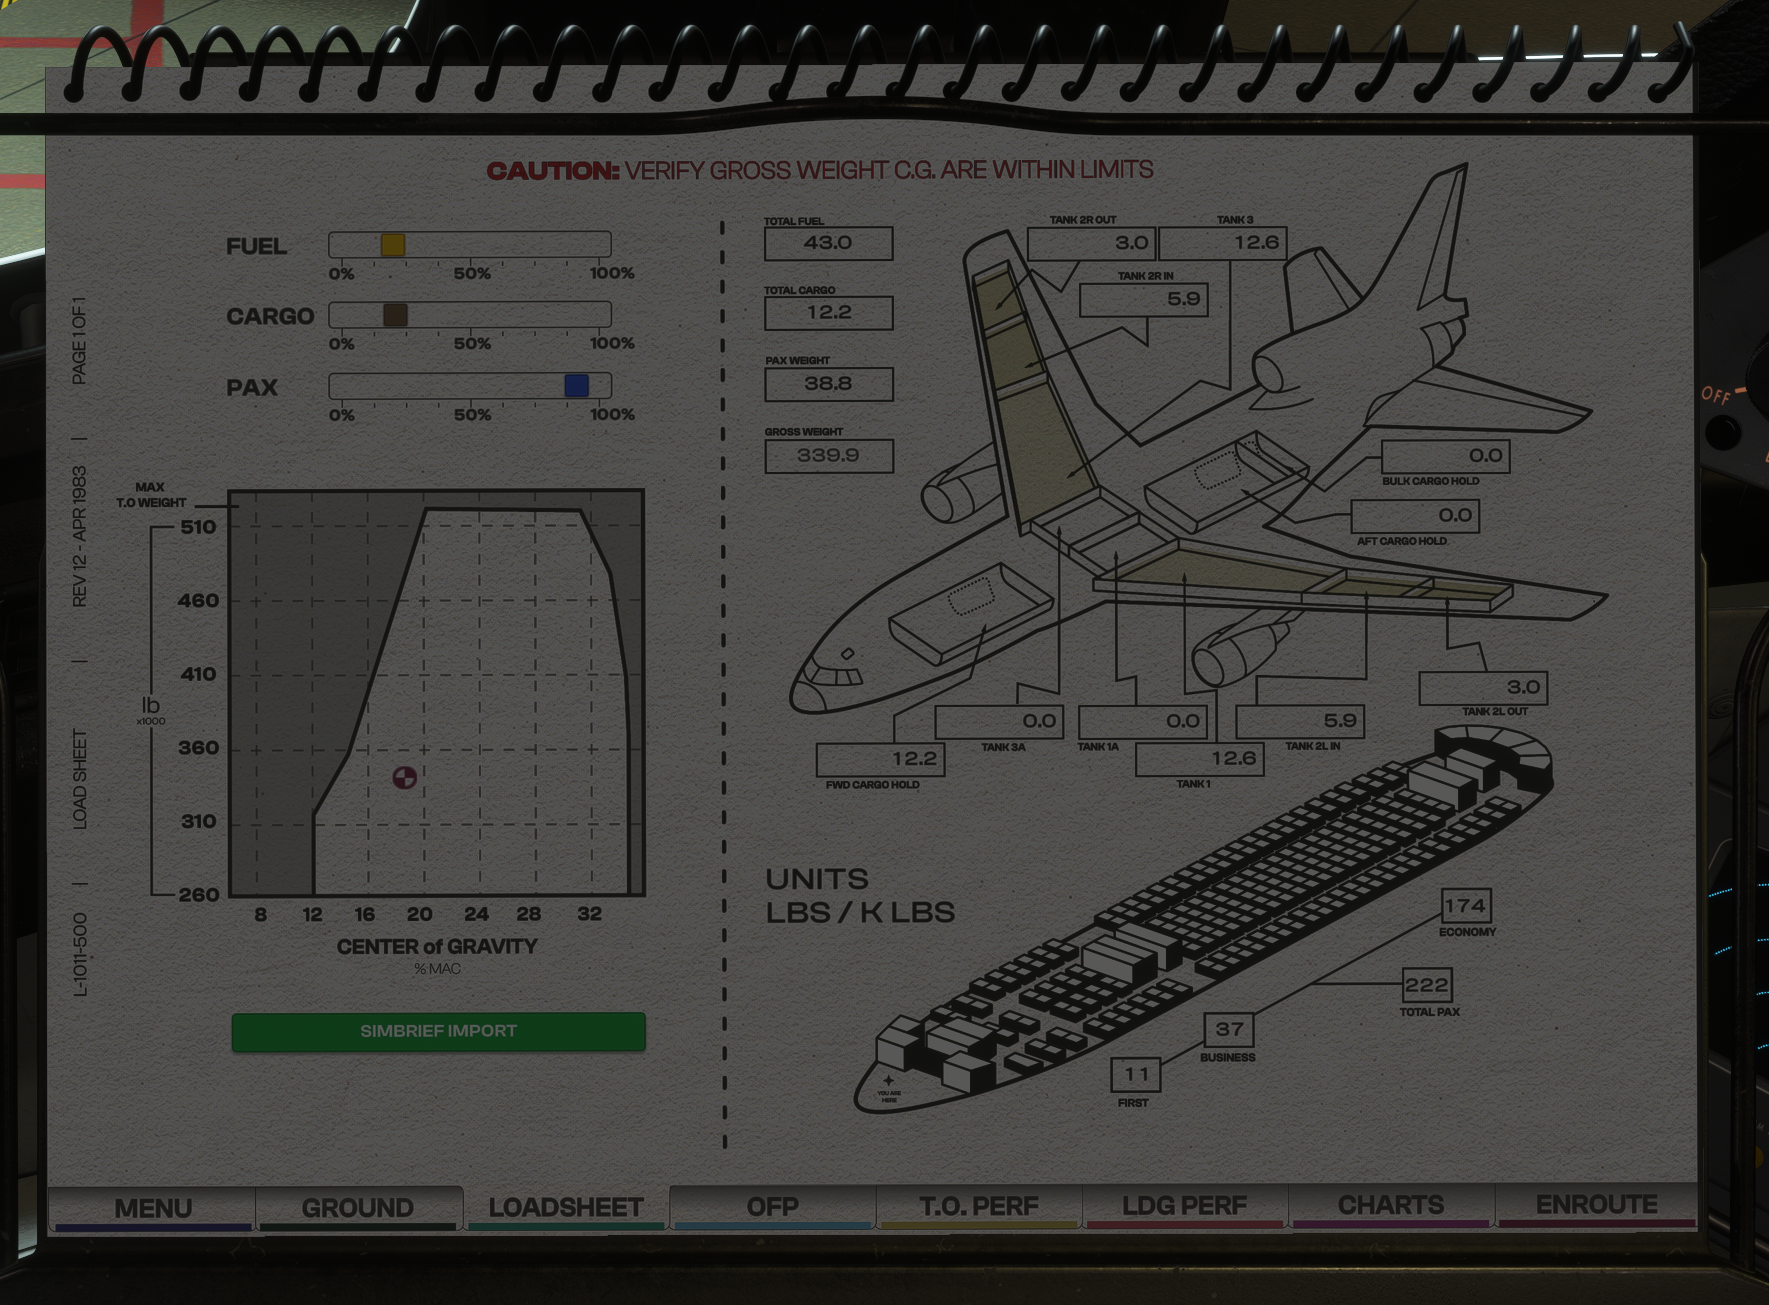1769x1305 pixels.
Task: Click the Economy passenger count box
Action: pos(1465,906)
